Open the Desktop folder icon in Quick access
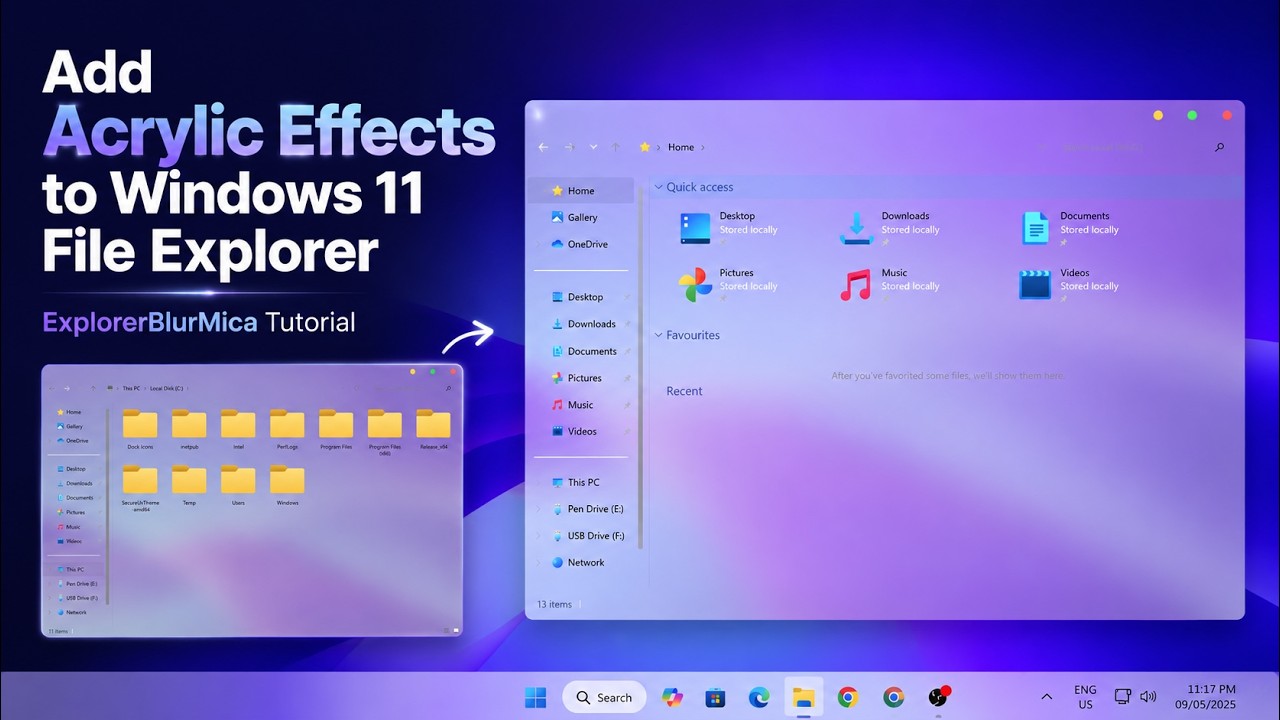Viewport: 1280px width, 720px height. [695, 228]
